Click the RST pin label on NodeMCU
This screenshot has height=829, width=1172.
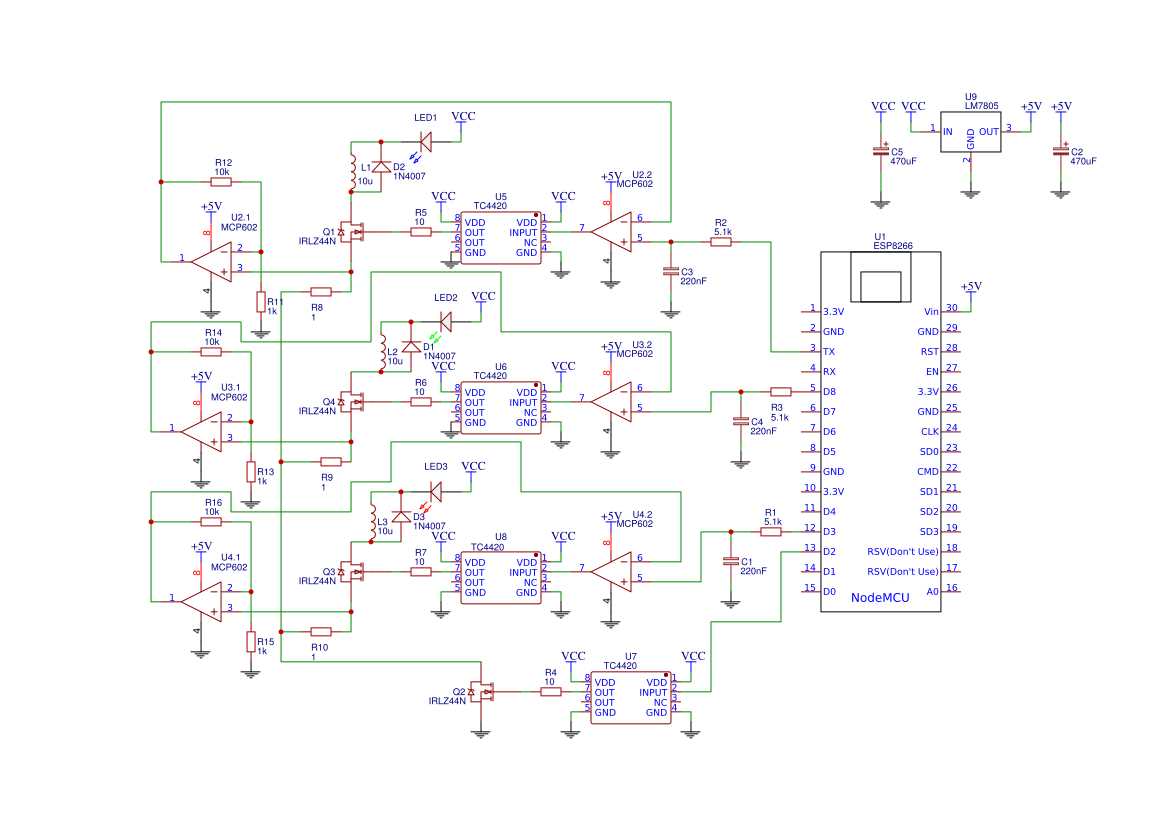930,351
